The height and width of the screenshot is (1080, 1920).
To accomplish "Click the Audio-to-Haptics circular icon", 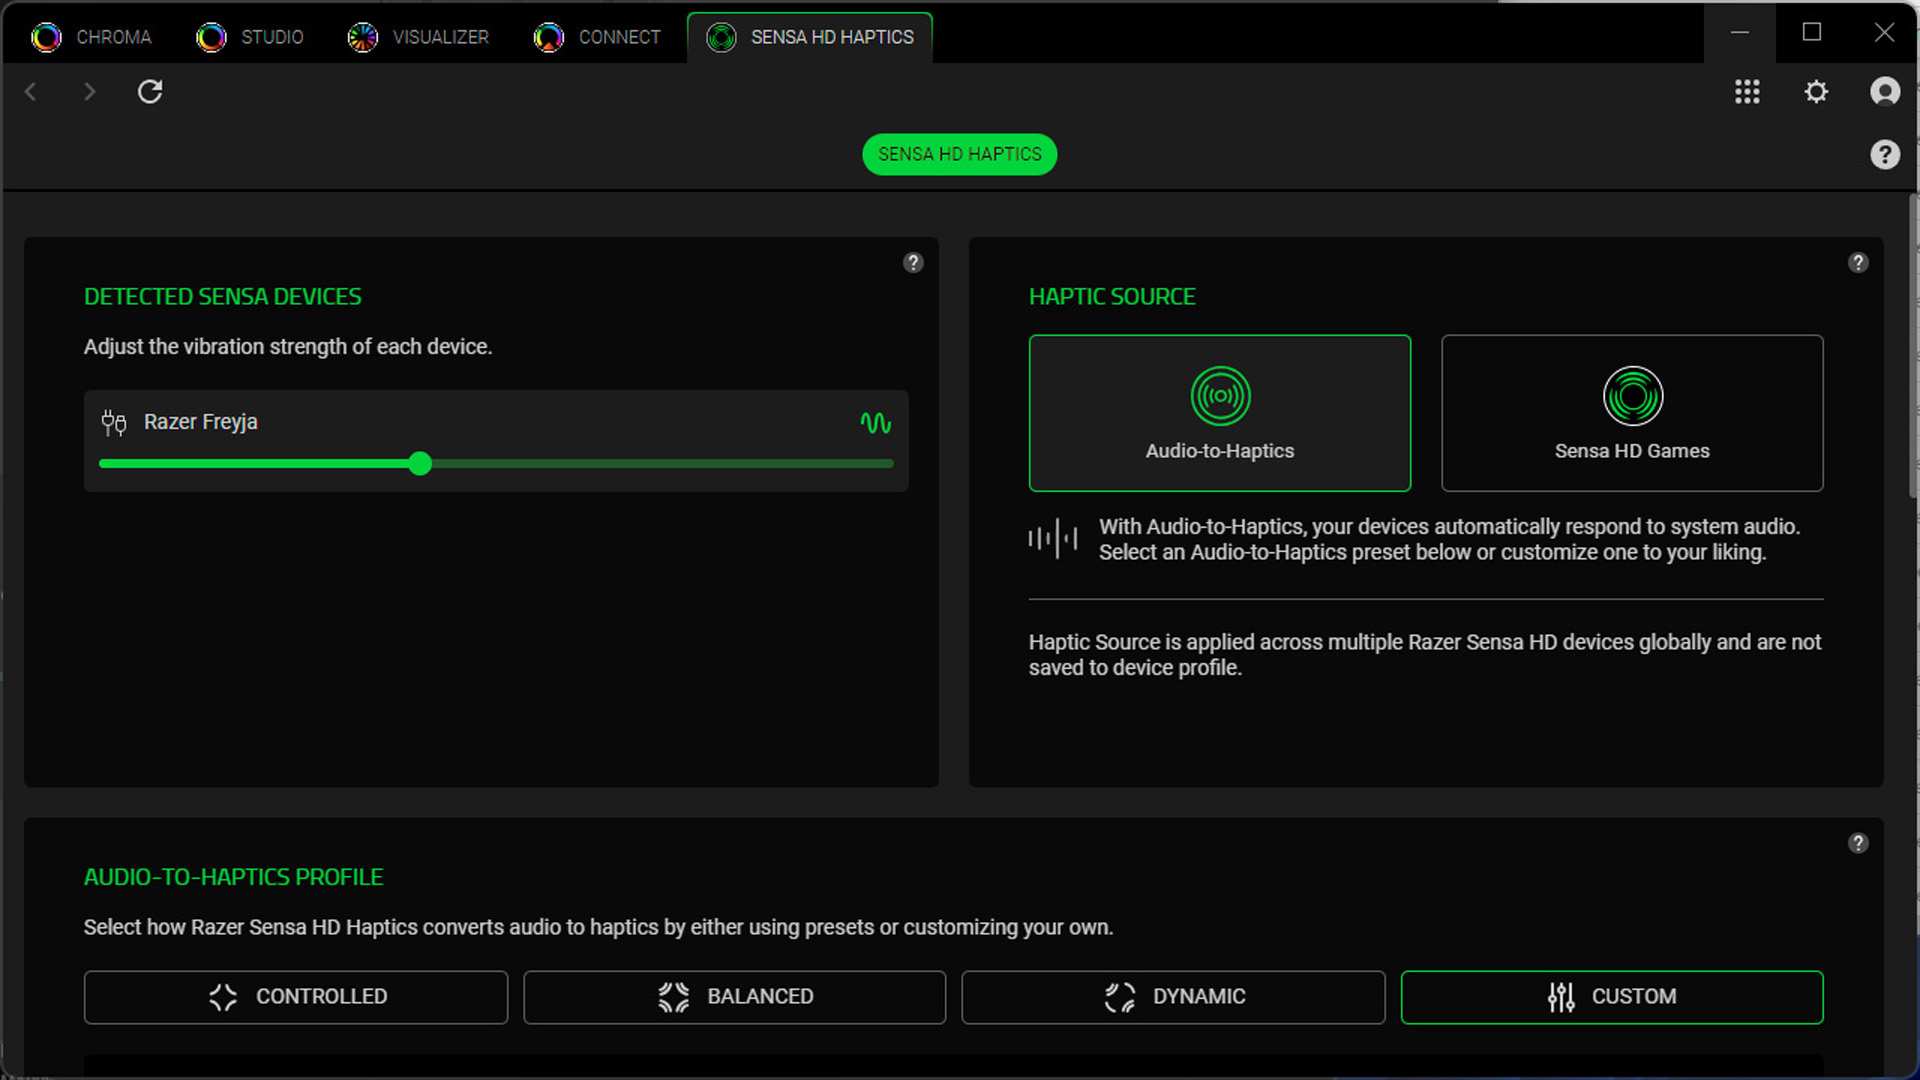I will click(1220, 396).
